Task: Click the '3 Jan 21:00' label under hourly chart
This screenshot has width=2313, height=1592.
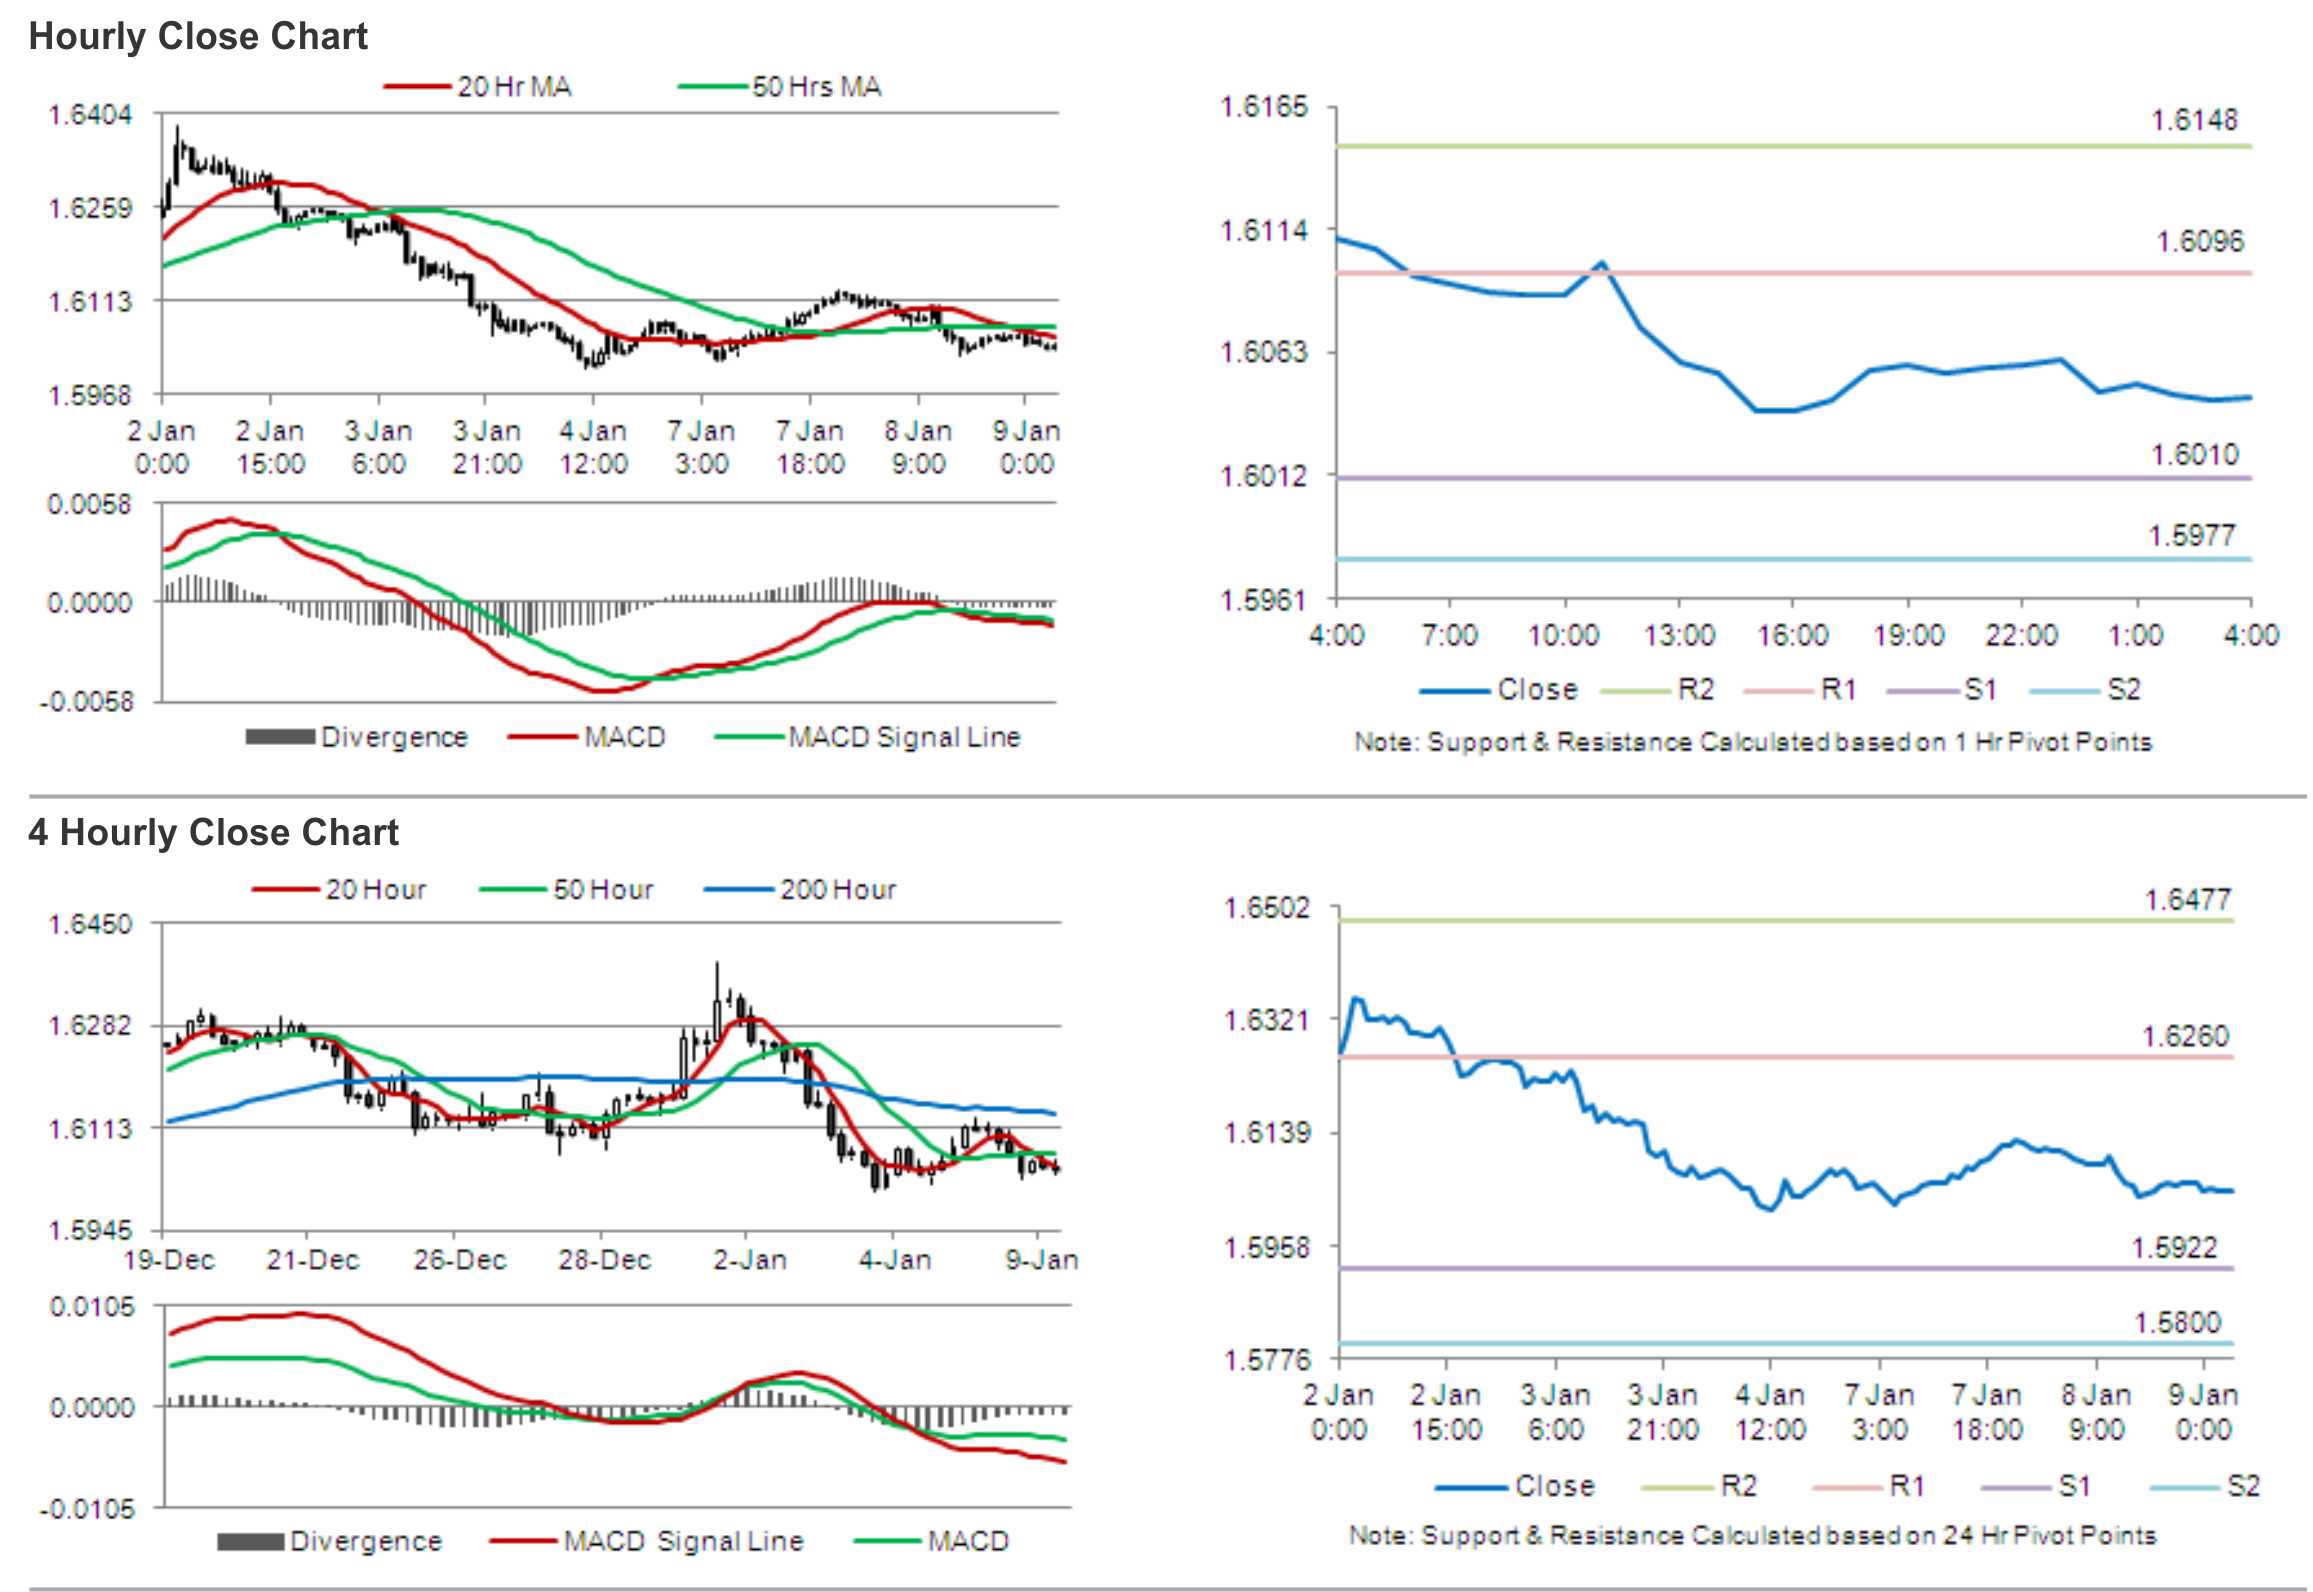Action: (x=487, y=447)
